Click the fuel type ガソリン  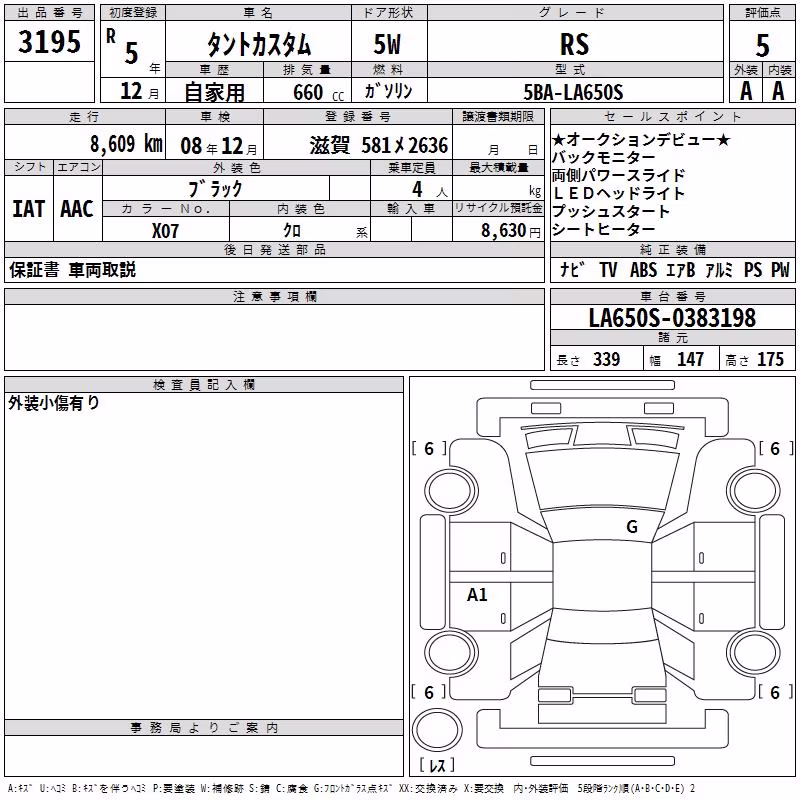tap(388, 91)
